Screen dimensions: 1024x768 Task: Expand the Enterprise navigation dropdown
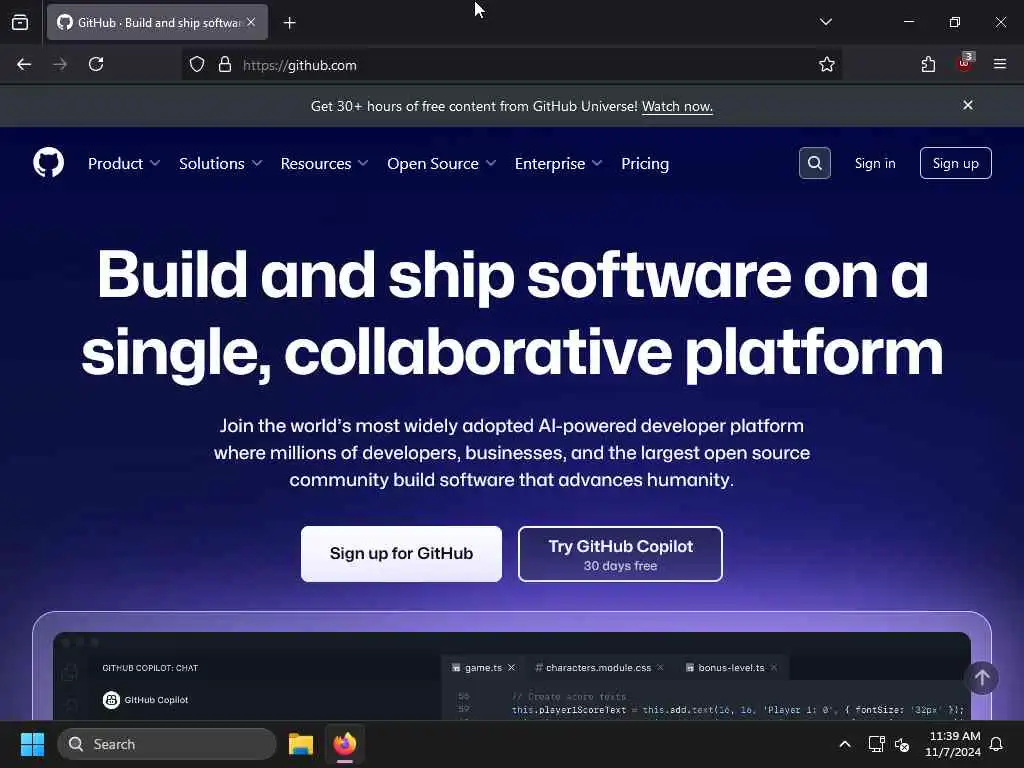[558, 163]
